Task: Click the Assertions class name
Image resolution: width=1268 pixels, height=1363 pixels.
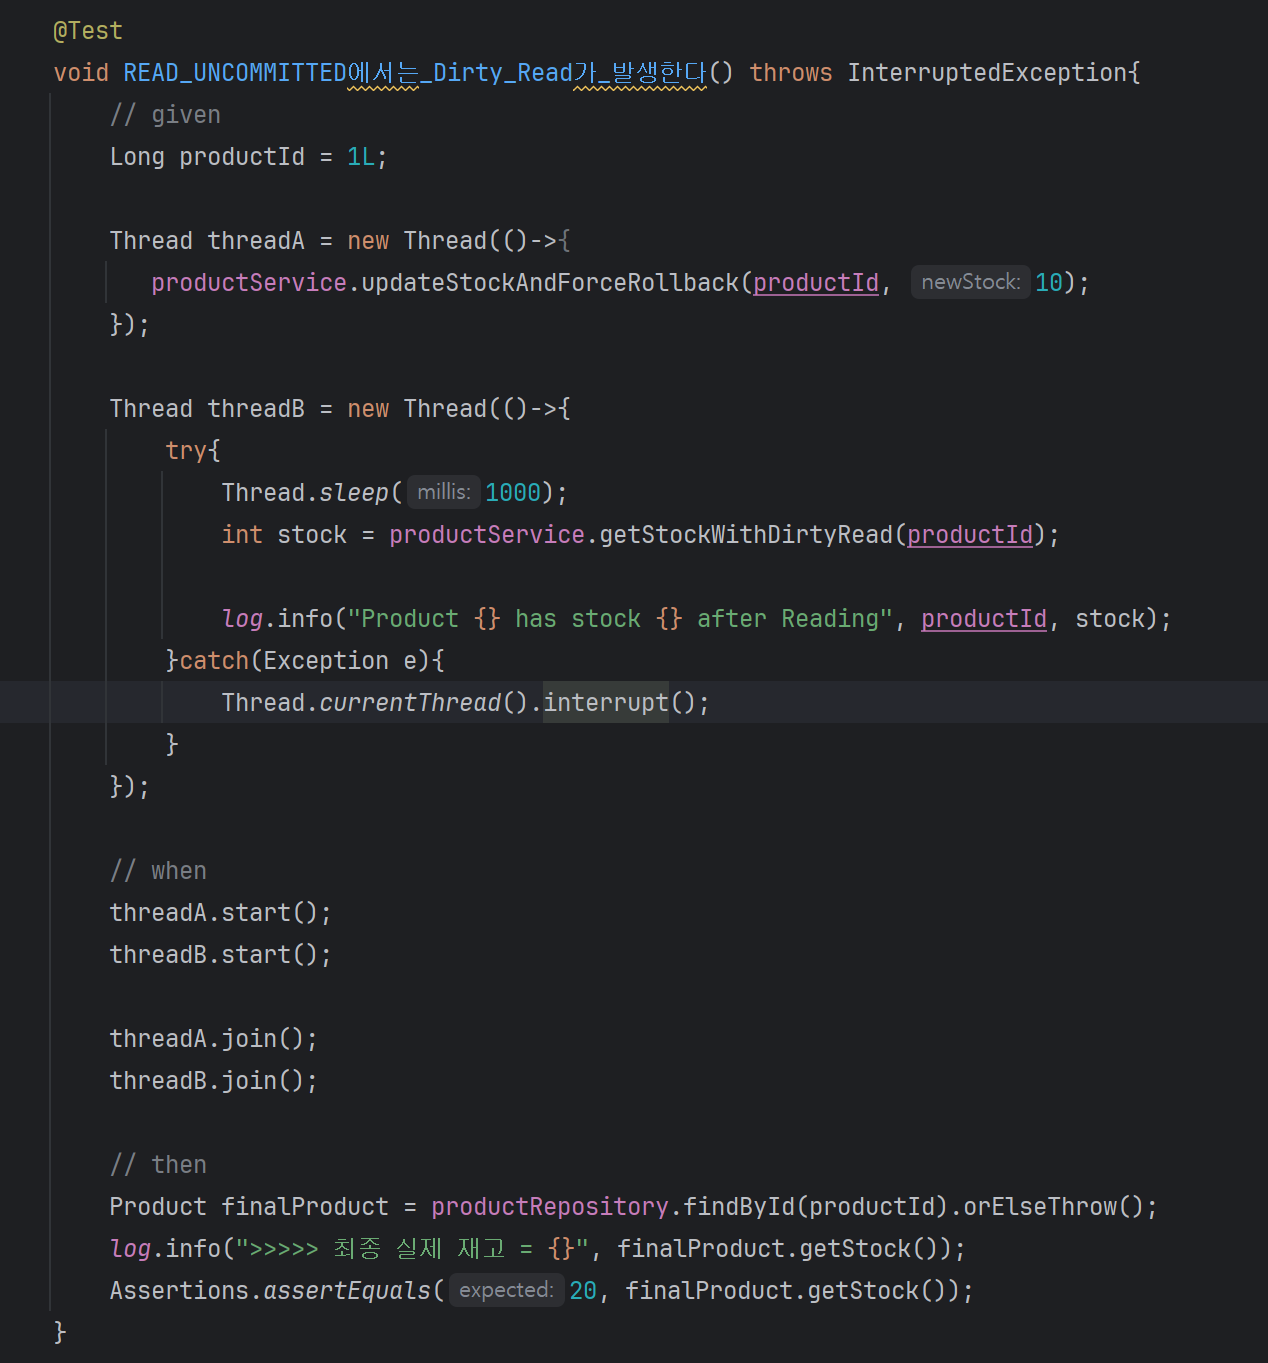Action: pyautogui.click(x=179, y=1291)
